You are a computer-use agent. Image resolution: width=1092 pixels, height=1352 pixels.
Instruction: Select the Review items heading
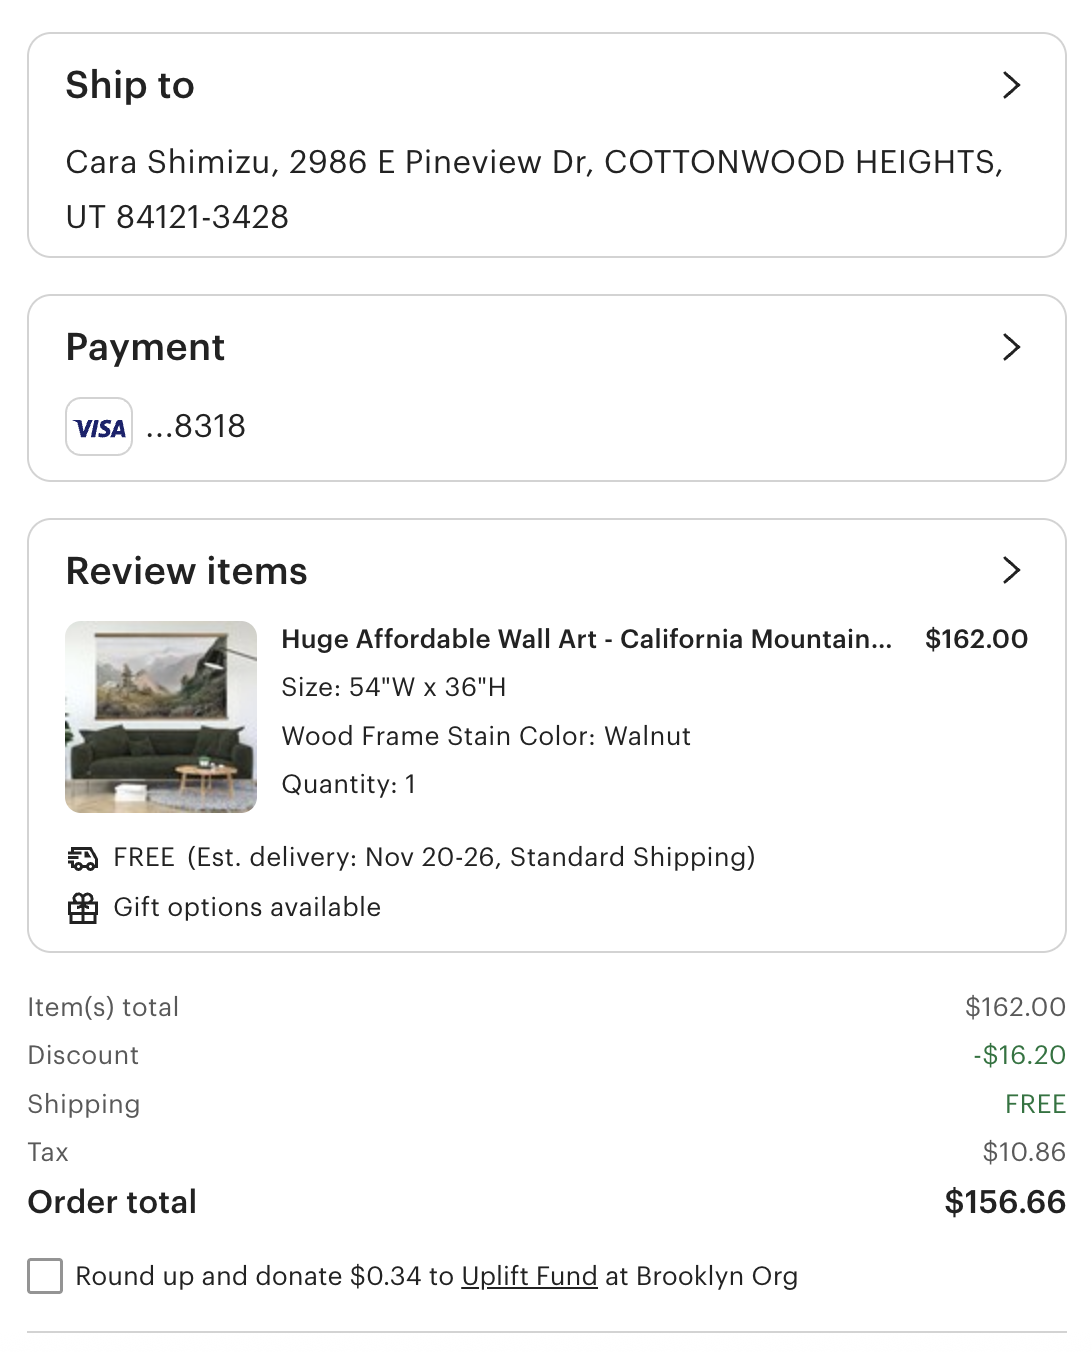click(187, 571)
